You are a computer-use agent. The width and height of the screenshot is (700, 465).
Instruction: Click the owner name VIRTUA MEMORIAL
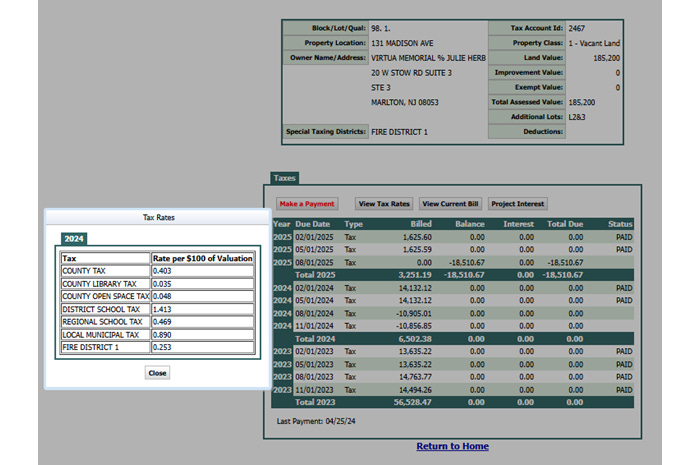428,58
